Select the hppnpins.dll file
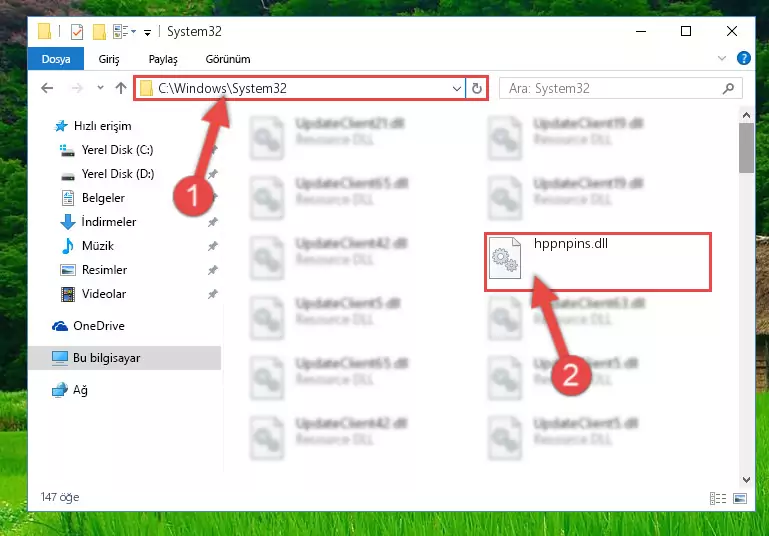The height and width of the screenshot is (536, 769). pyautogui.click(x=597, y=262)
